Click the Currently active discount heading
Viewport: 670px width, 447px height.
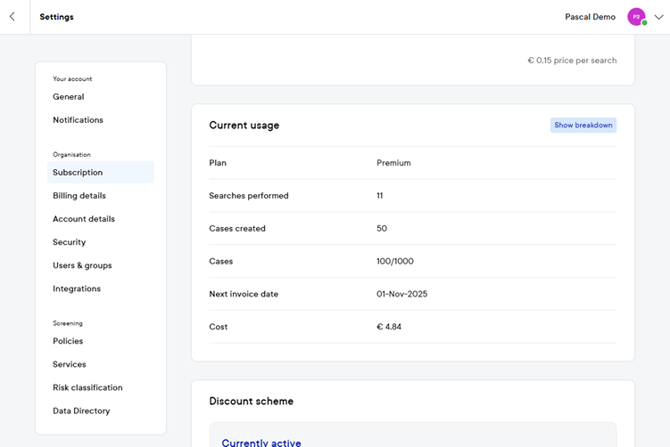click(x=261, y=442)
